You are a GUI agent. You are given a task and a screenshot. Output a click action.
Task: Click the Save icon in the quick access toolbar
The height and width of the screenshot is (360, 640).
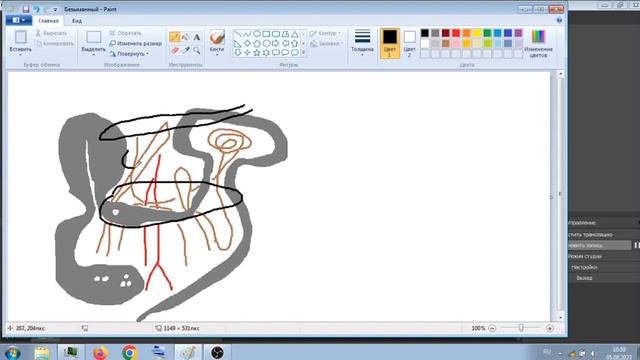[x=26, y=9]
